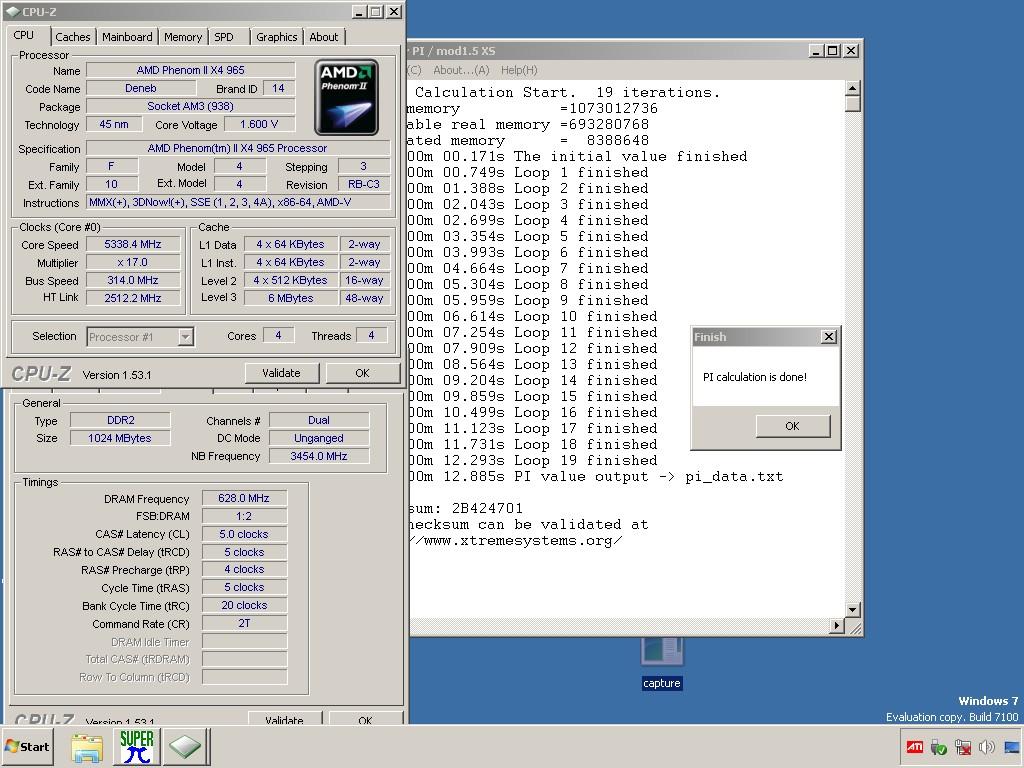Viewport: 1024px width, 768px height.
Task: Click the DRAM Frequency value 628.0 MHz
Action: pyautogui.click(x=244, y=498)
